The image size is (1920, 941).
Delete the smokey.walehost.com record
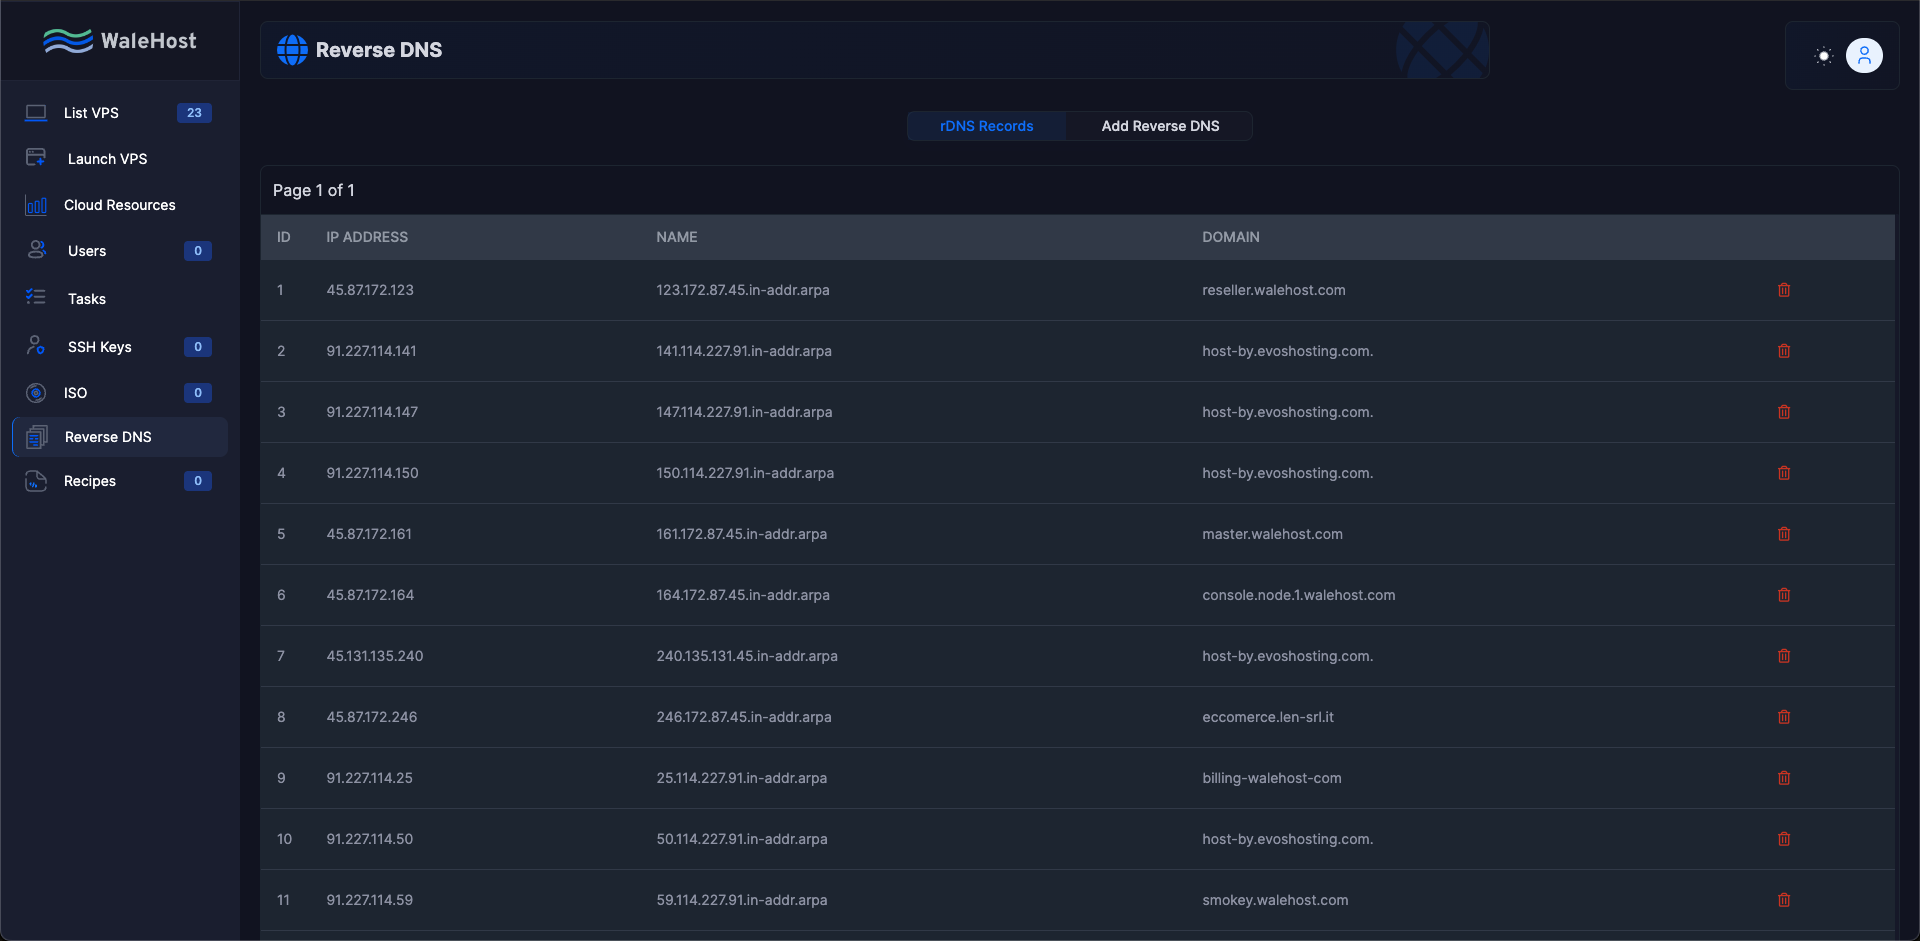tap(1784, 900)
